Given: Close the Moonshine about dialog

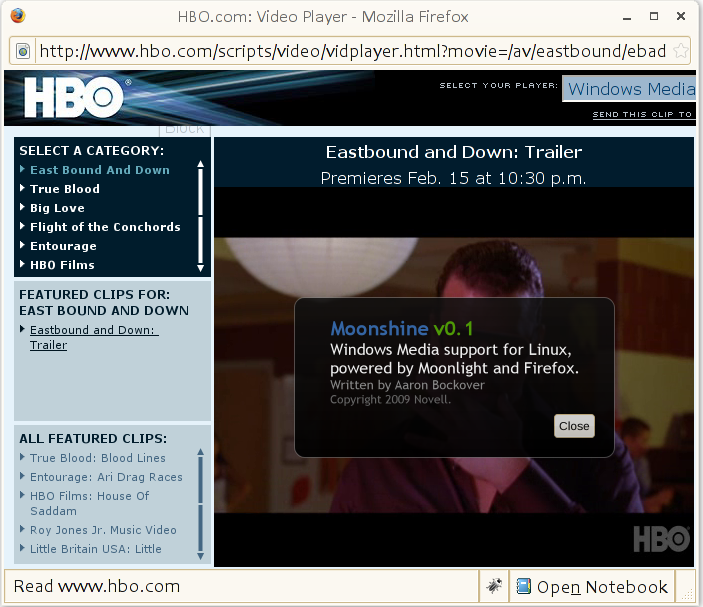Looking at the screenshot, I should tap(574, 426).
